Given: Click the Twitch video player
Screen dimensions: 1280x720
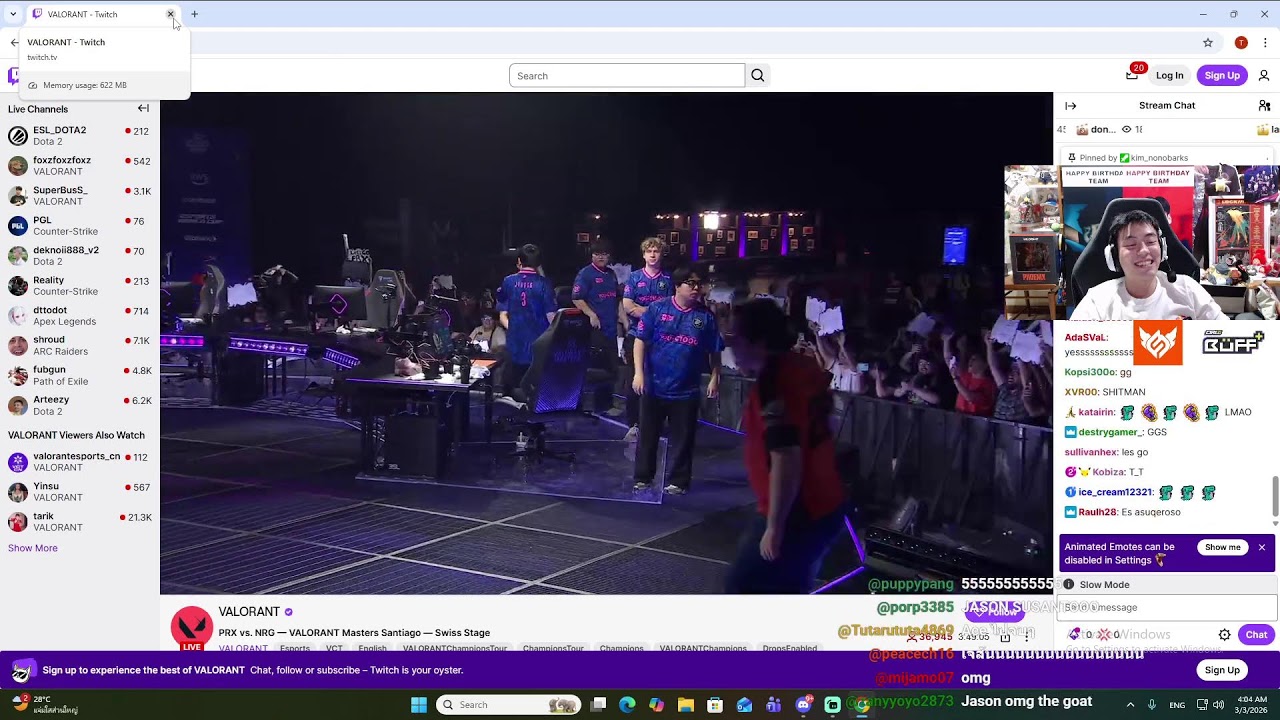Looking at the screenshot, I should click(606, 343).
